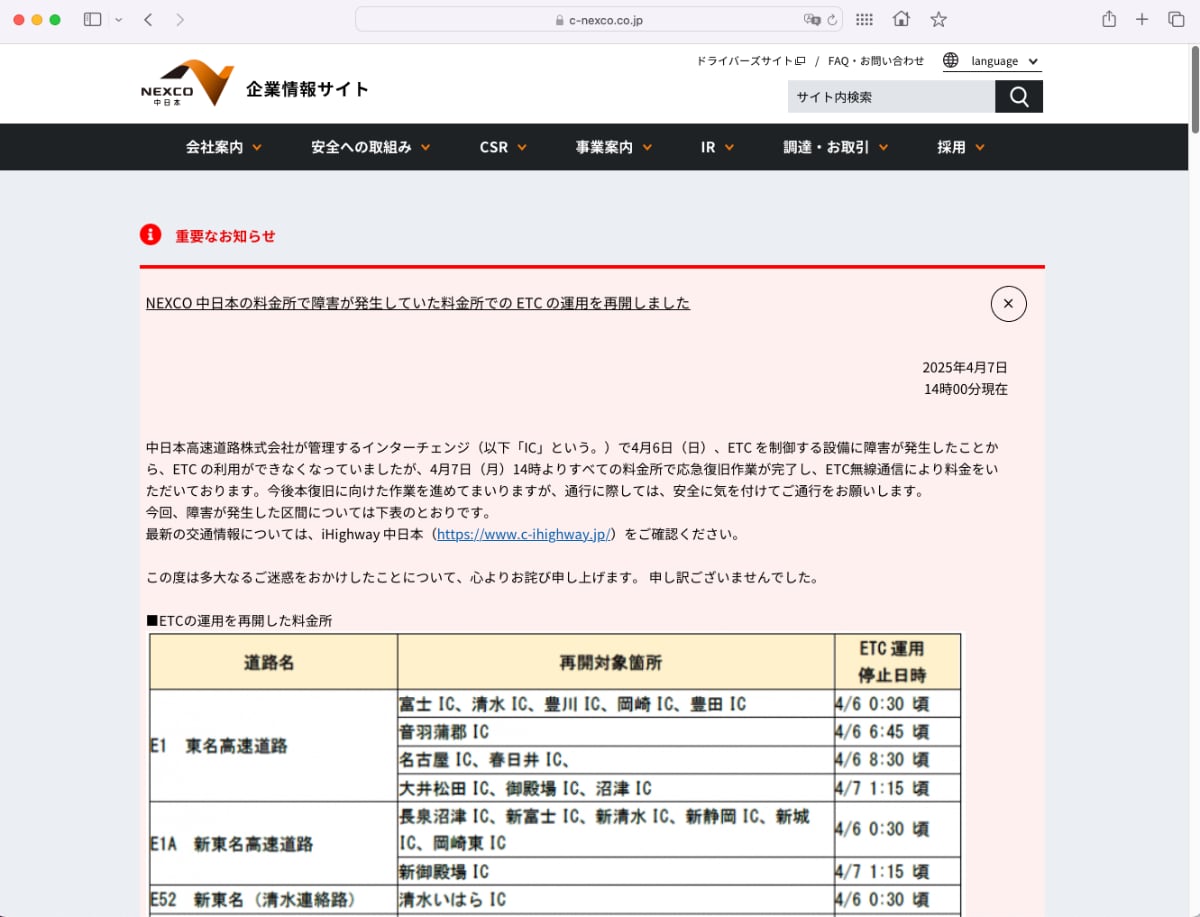Close the important notice with X button
Screen dimensions: 1200x917
point(1008,304)
